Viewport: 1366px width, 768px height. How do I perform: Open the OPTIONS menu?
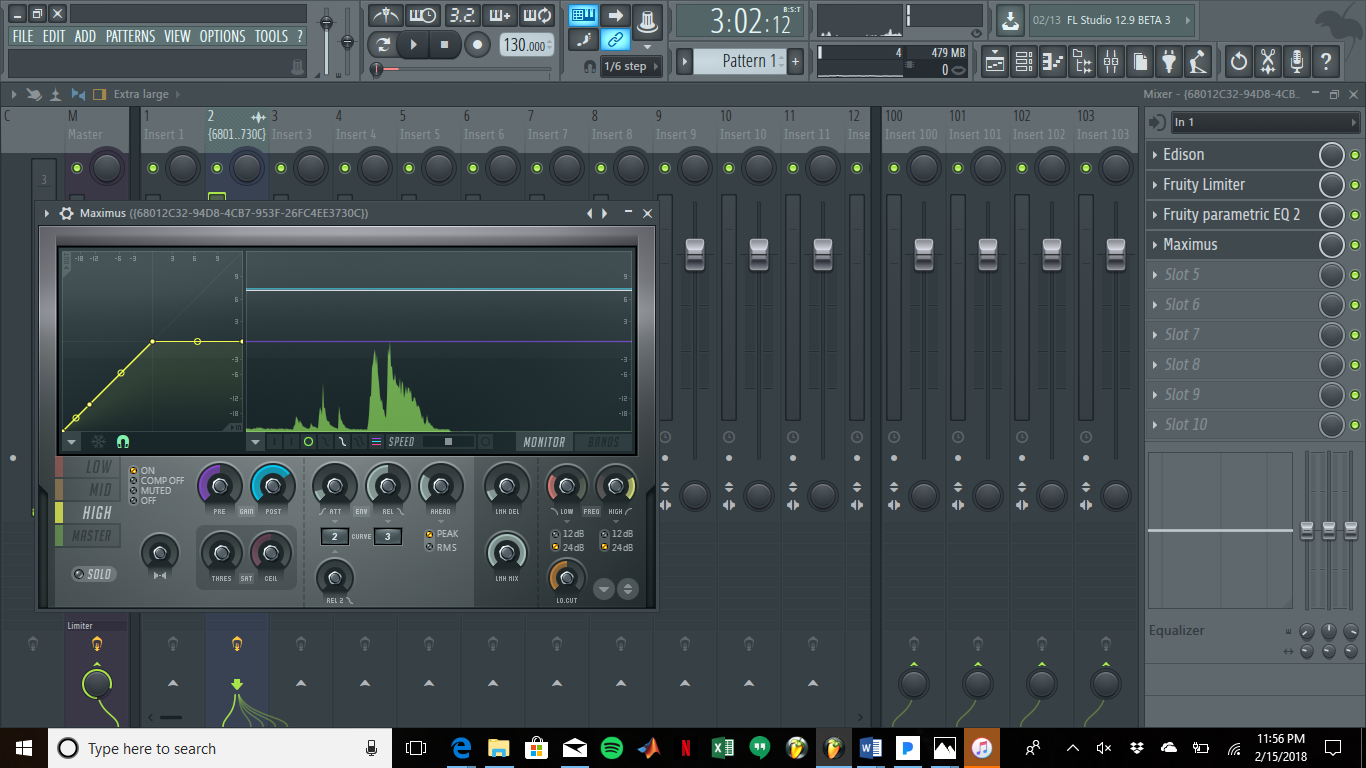click(222, 36)
